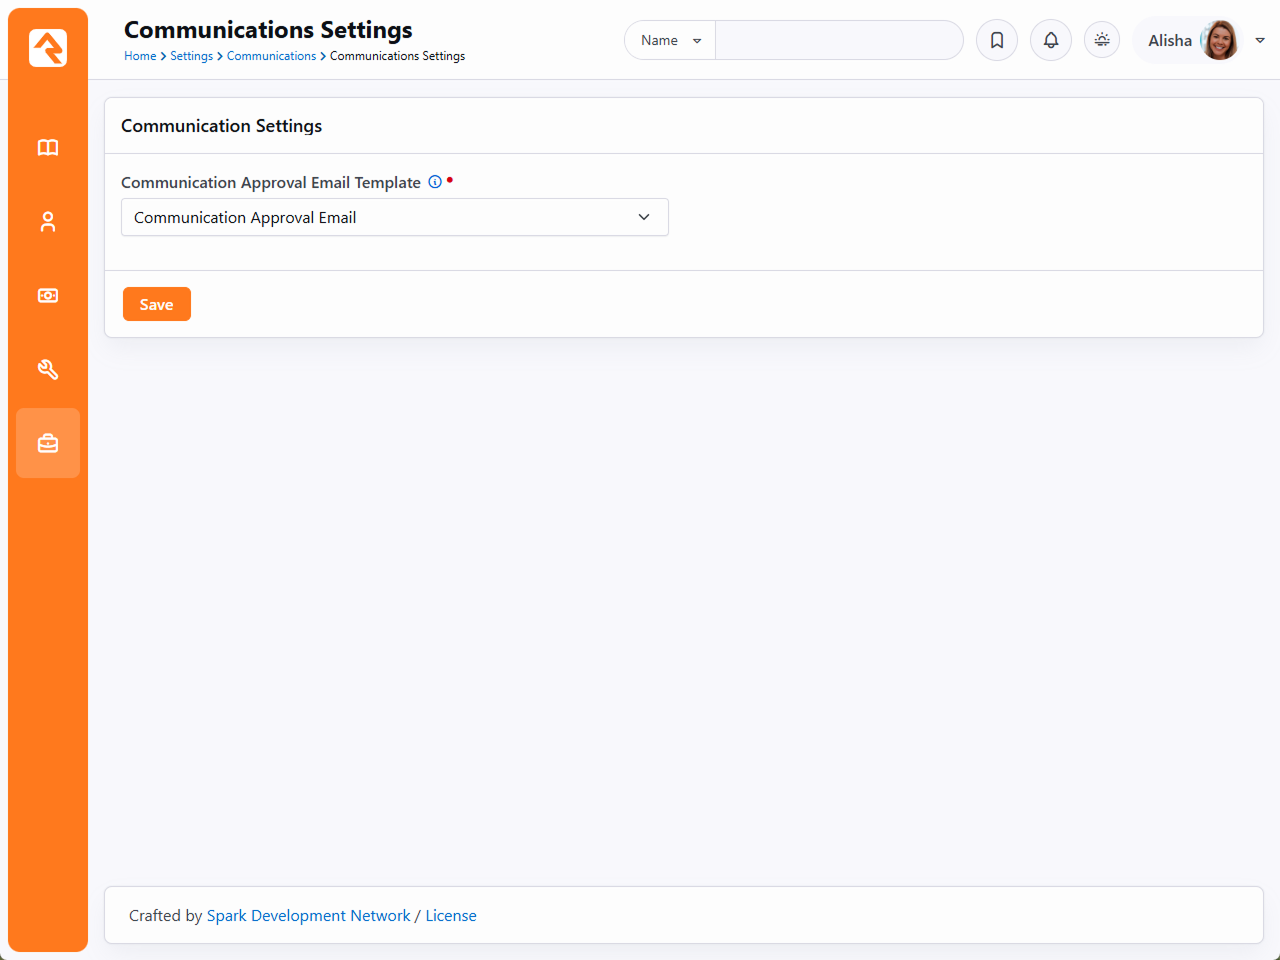Expand the Name search type dropdown
This screenshot has height=960, width=1280.
(670, 40)
